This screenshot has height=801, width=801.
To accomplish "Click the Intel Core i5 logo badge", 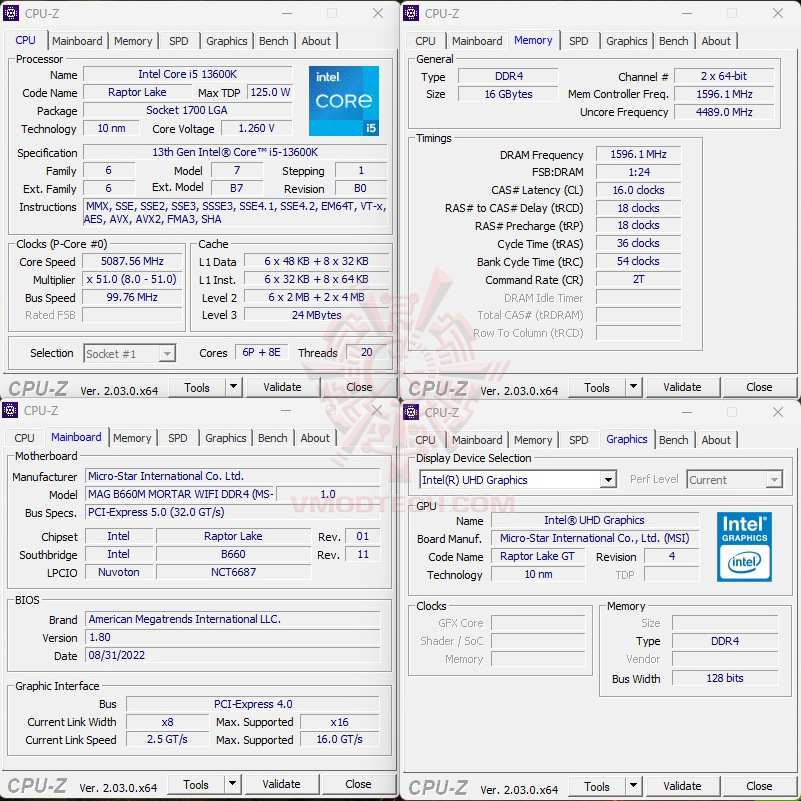I will click(x=344, y=101).
